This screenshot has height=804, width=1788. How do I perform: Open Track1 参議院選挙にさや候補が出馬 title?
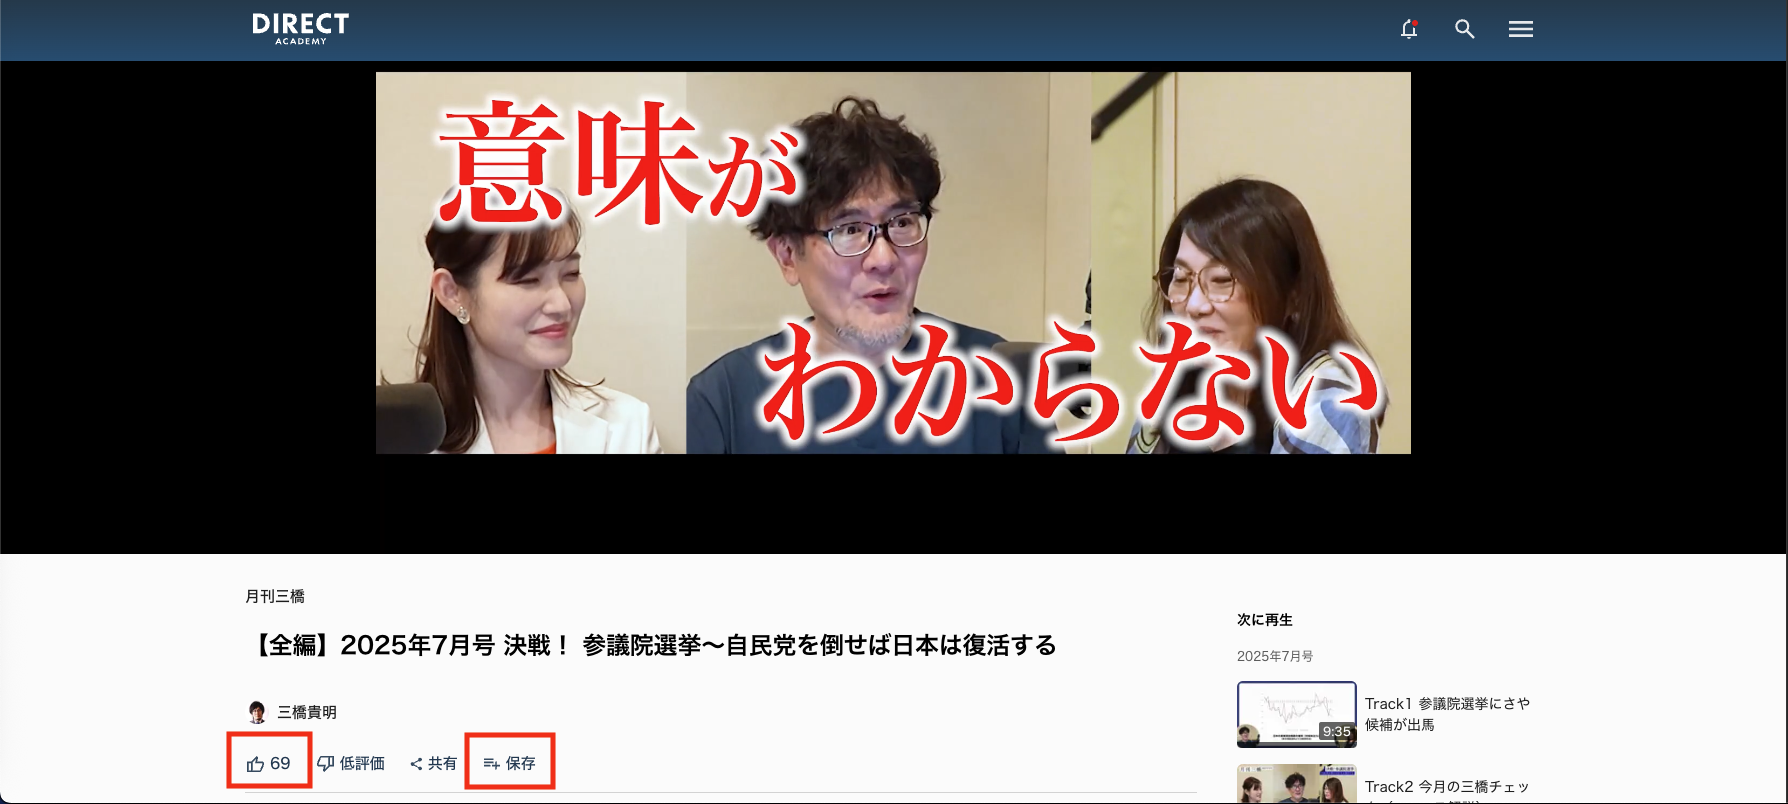click(x=1447, y=714)
